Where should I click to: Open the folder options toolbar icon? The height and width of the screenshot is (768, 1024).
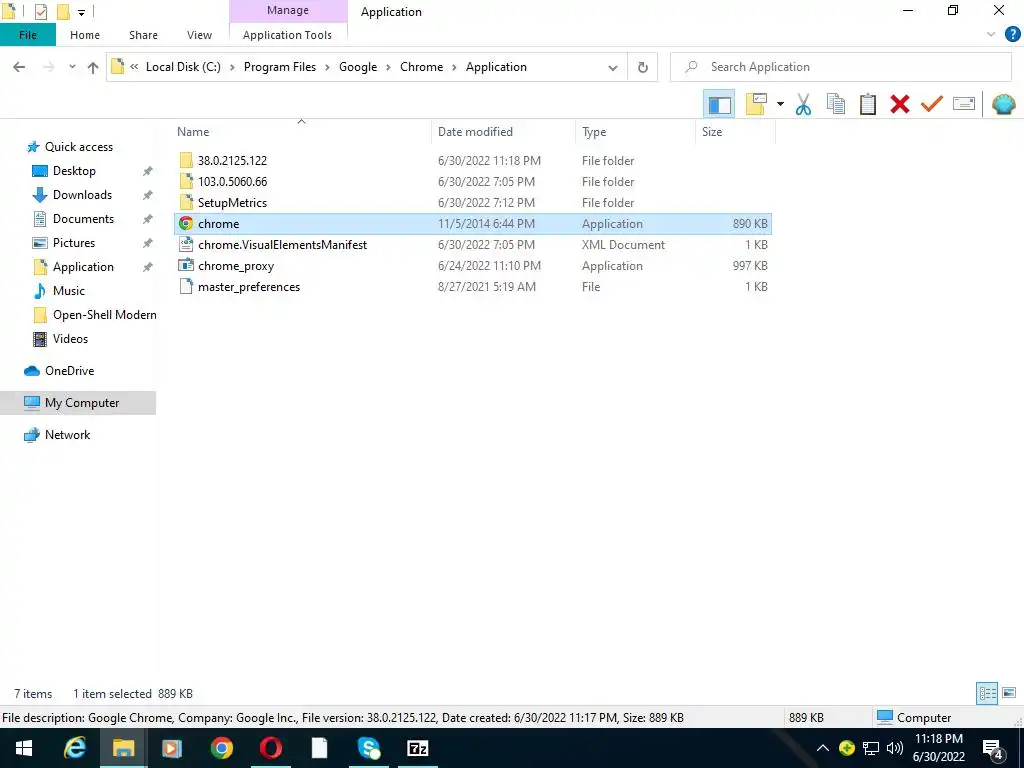click(x=756, y=104)
